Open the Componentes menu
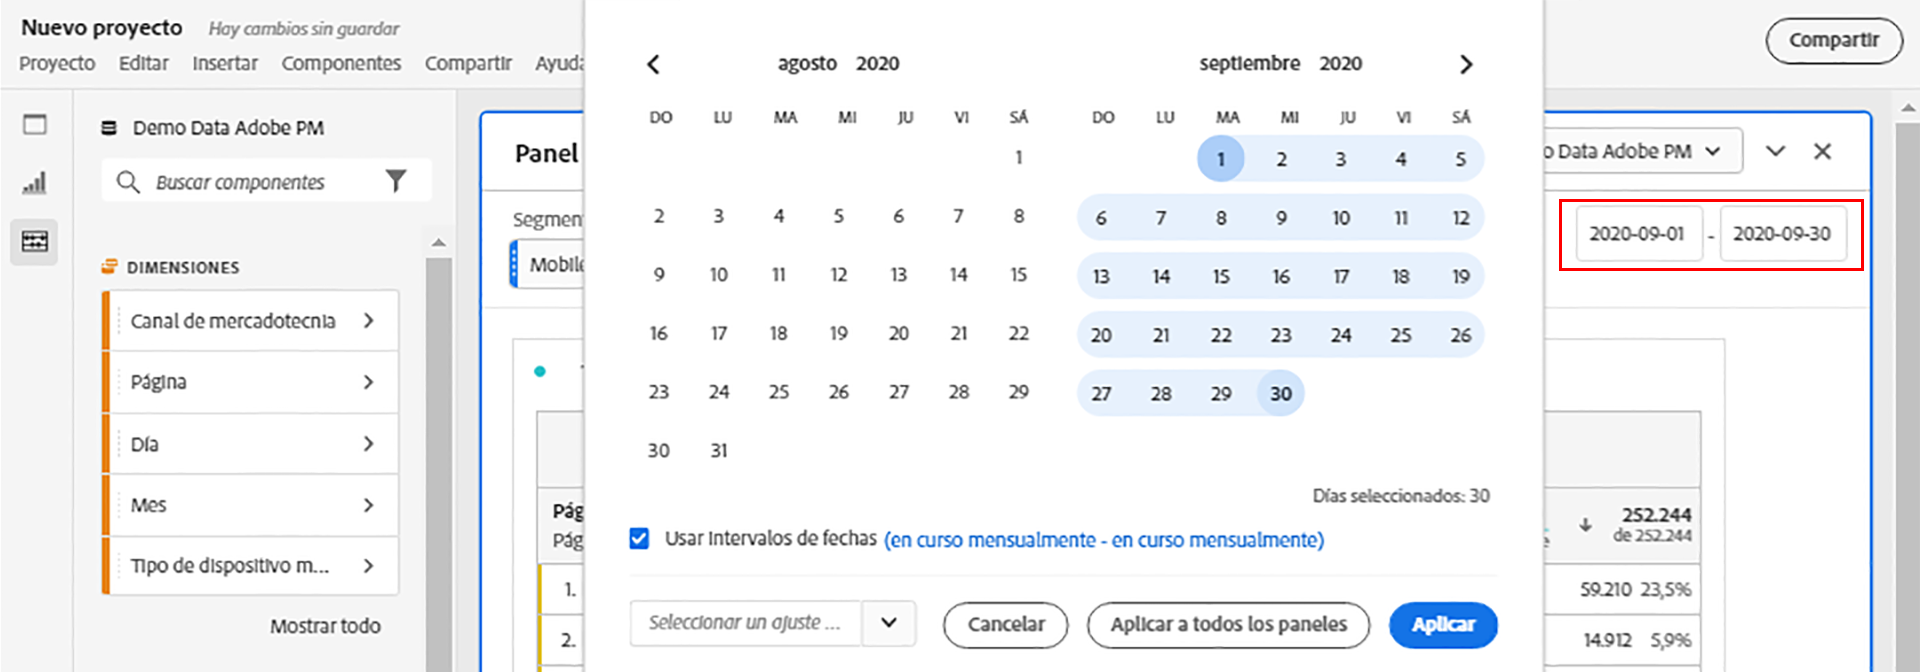 click(x=341, y=63)
